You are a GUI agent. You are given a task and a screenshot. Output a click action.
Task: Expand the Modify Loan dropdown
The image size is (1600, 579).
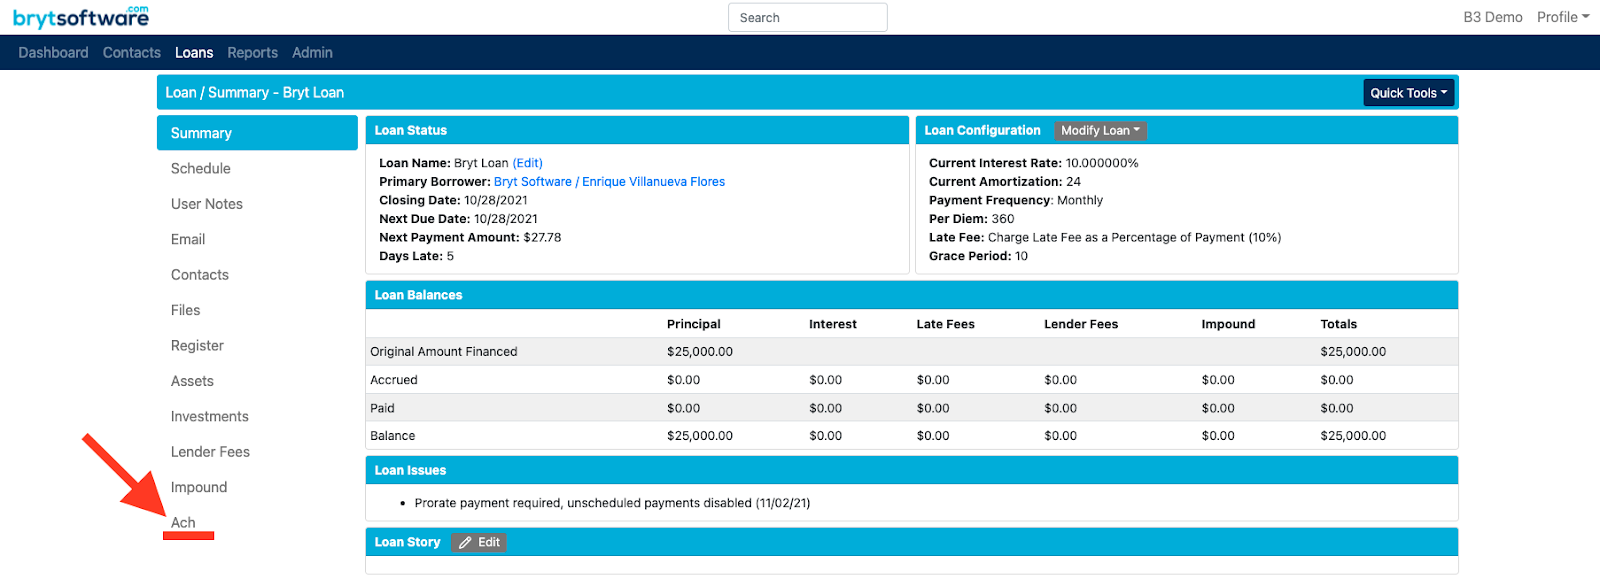pos(1100,130)
